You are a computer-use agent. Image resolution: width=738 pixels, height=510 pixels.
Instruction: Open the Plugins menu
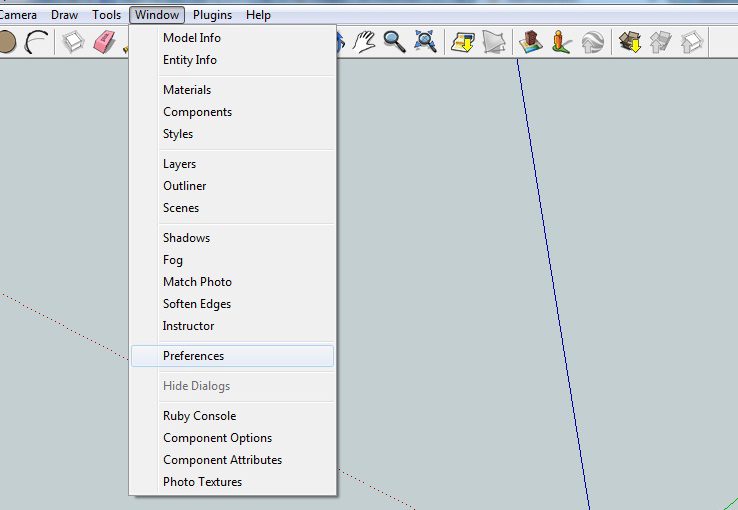pos(212,15)
